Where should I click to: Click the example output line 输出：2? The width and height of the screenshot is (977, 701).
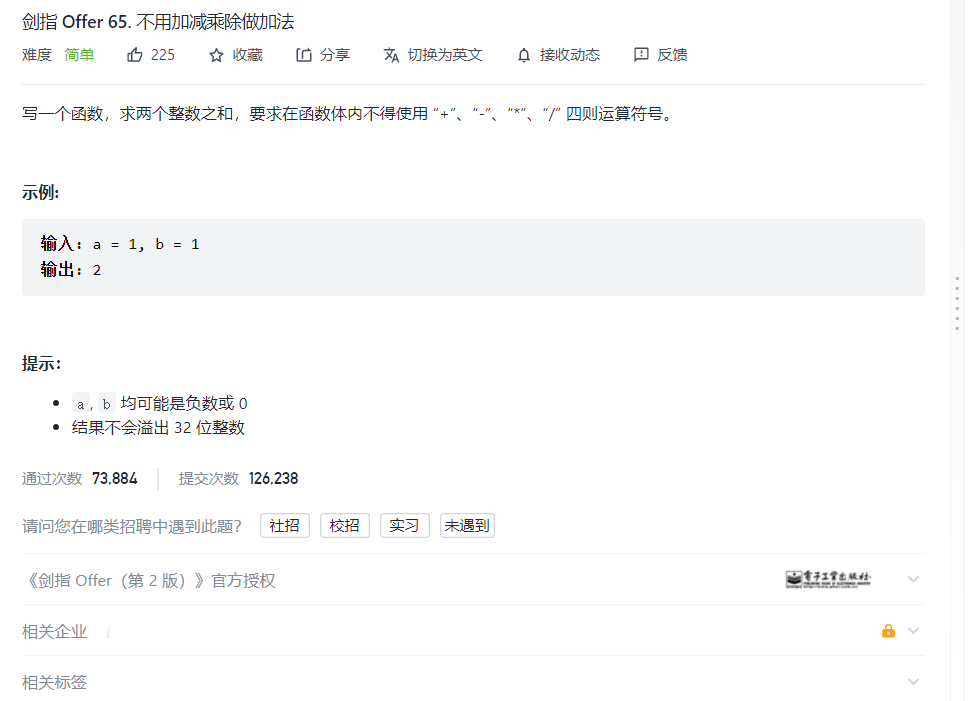click(70, 270)
